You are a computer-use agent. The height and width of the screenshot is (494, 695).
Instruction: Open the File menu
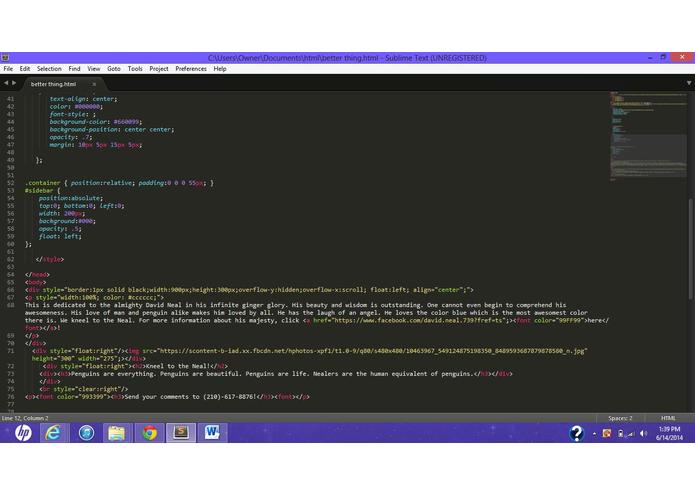pos(8,69)
